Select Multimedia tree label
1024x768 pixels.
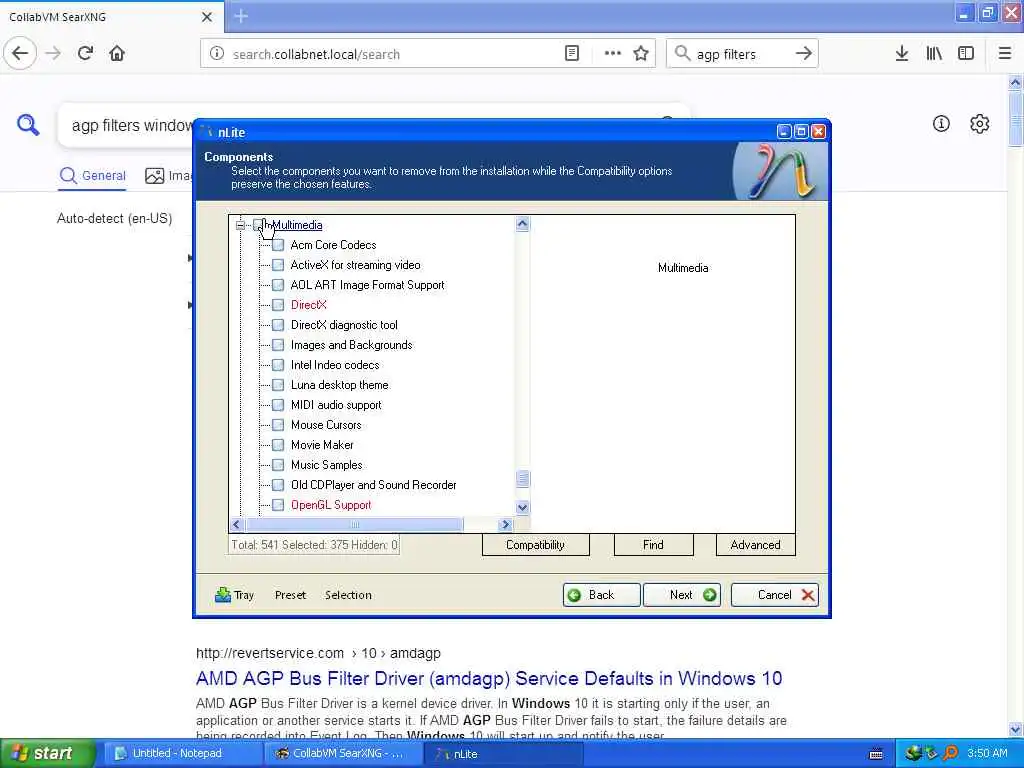click(297, 225)
